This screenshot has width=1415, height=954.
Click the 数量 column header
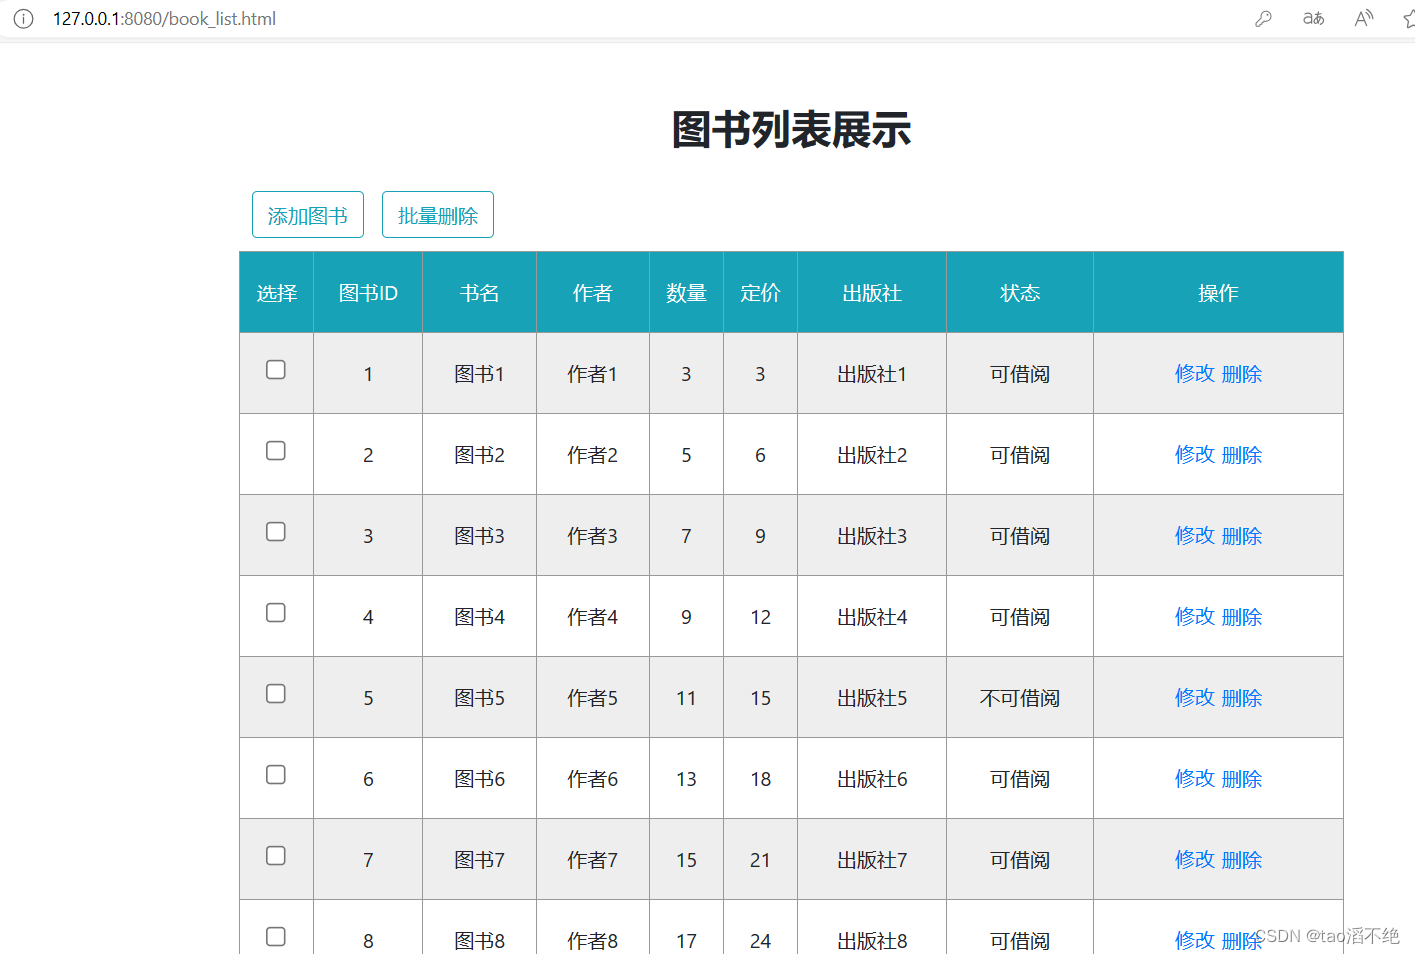(x=687, y=293)
